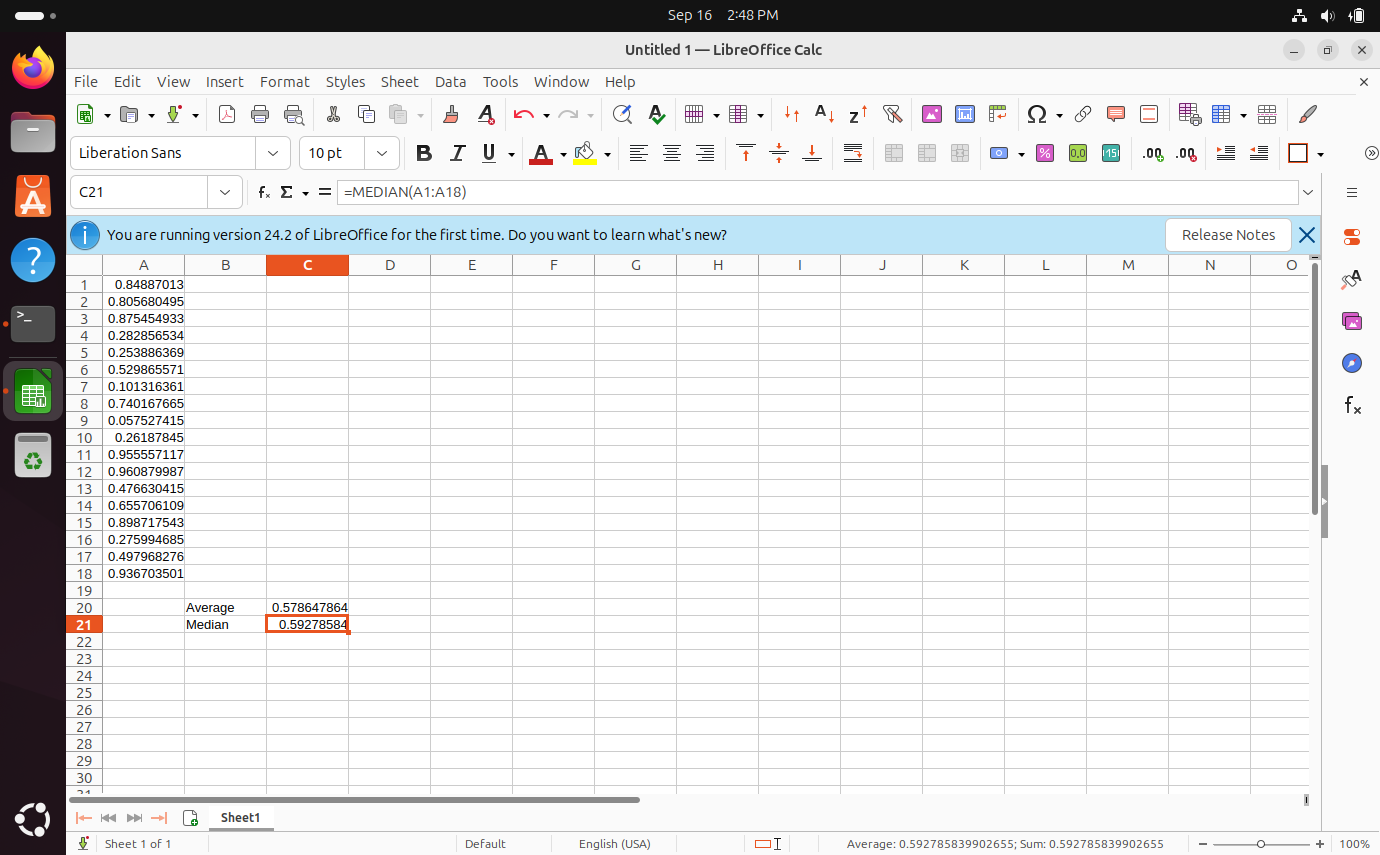Select the Clone Formatting paintbrush

(x=451, y=114)
